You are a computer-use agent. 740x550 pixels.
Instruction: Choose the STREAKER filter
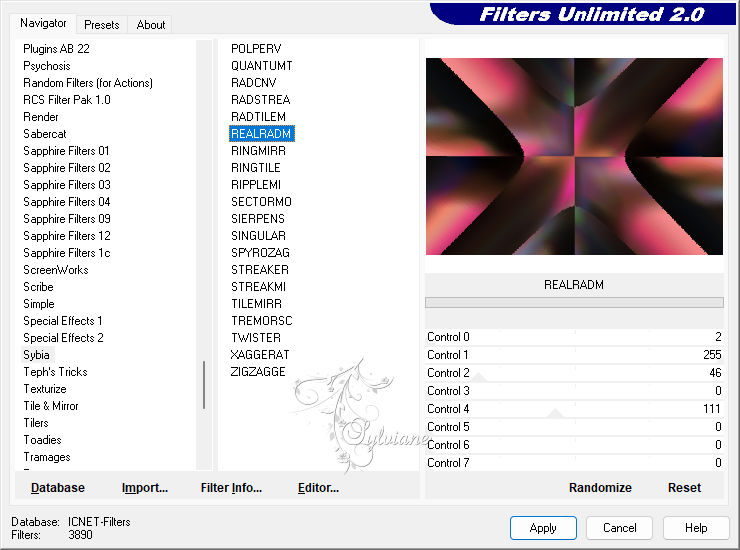click(260, 270)
